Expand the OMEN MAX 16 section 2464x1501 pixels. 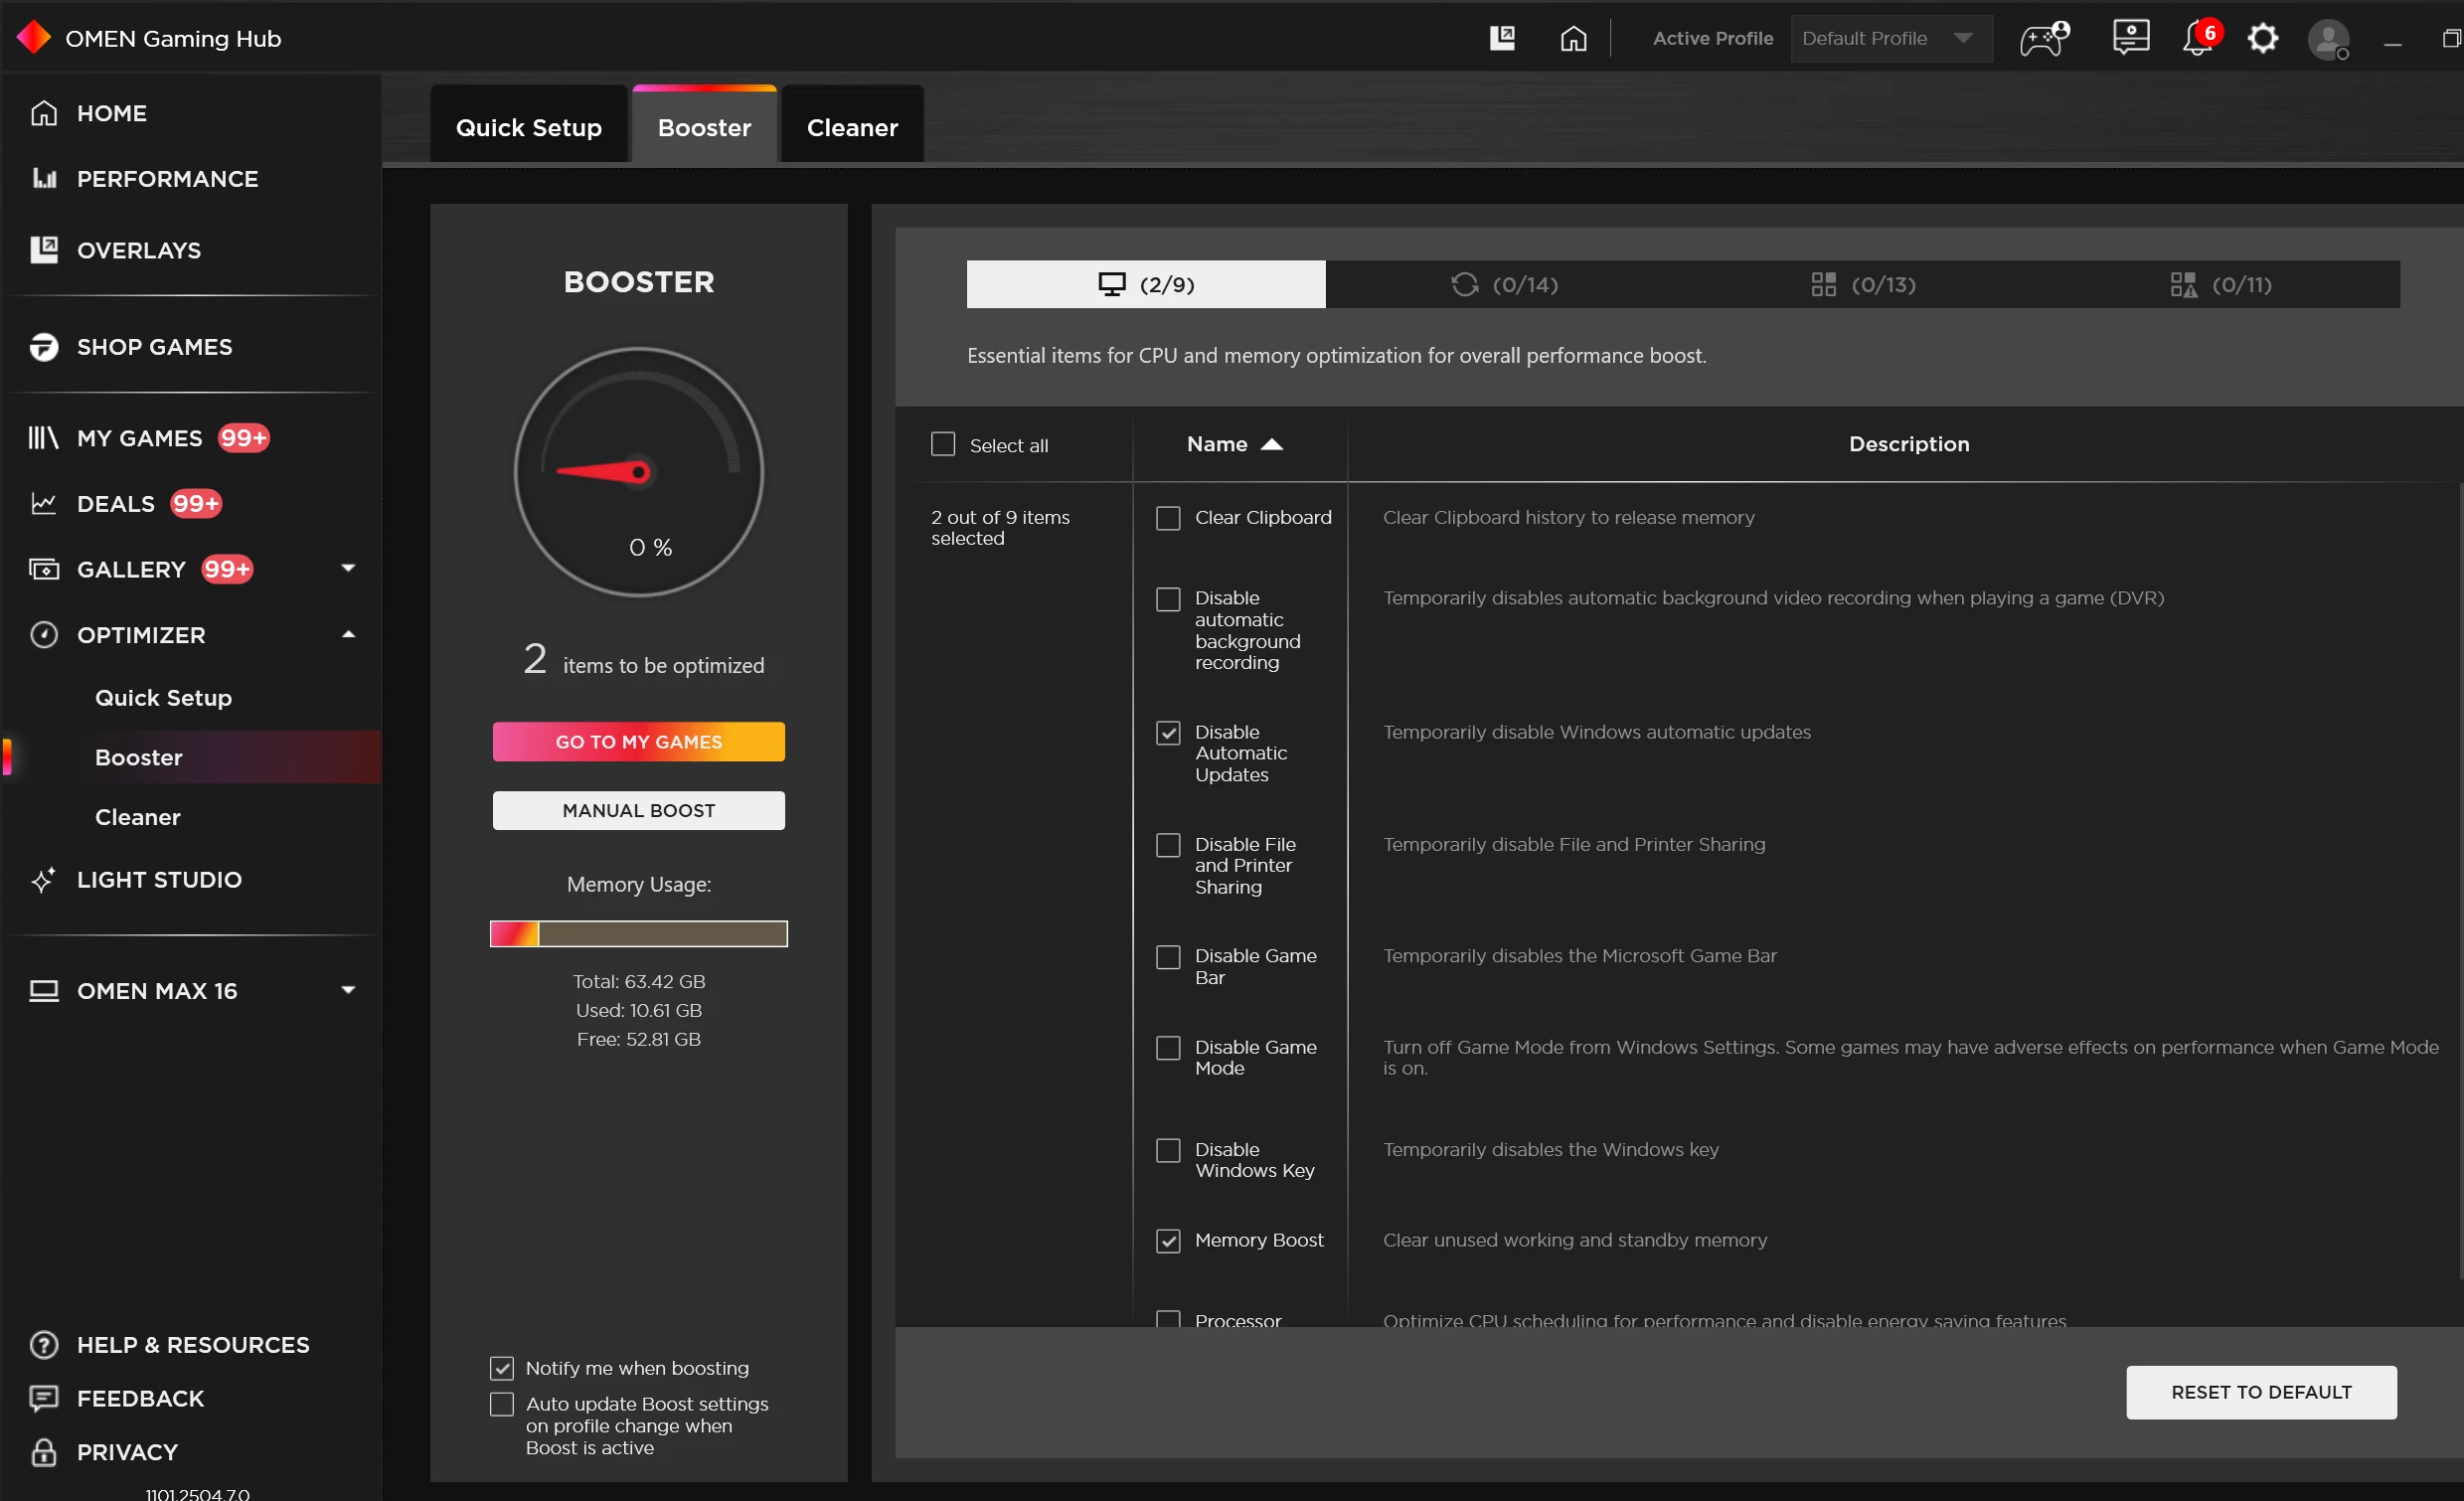[348, 990]
